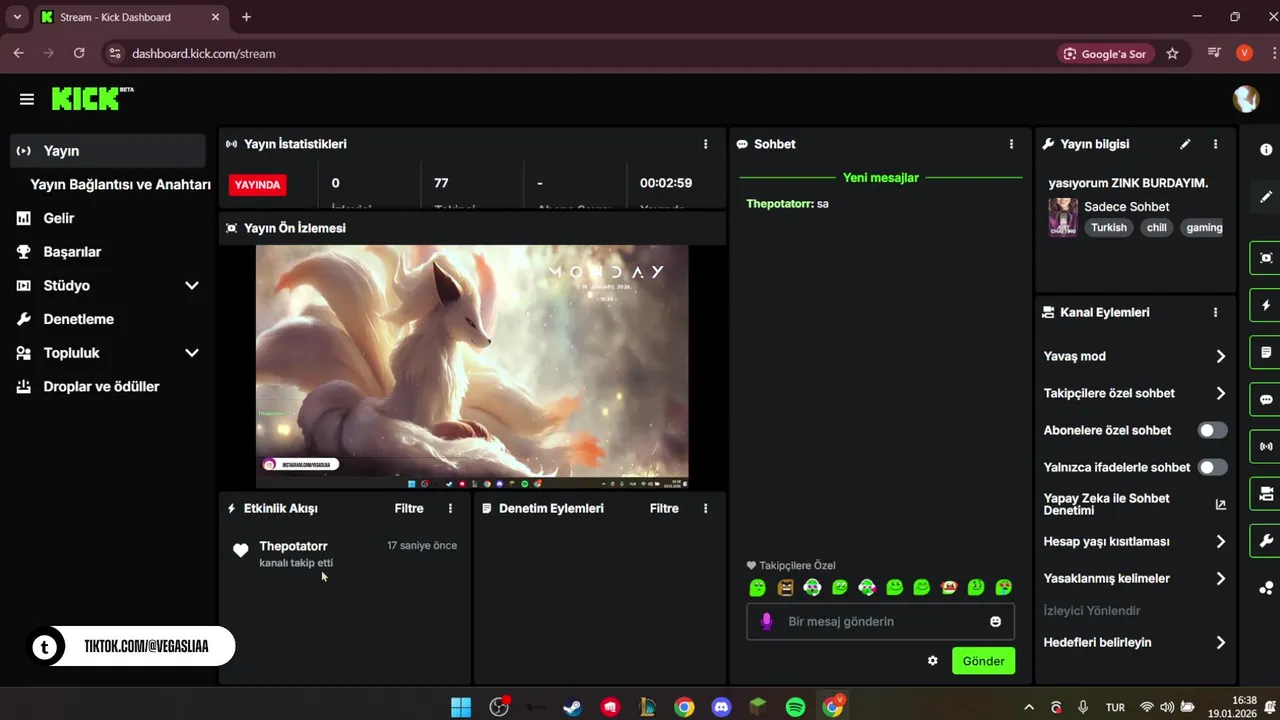
Task: Open Spotify from the taskbar
Action: click(795, 707)
